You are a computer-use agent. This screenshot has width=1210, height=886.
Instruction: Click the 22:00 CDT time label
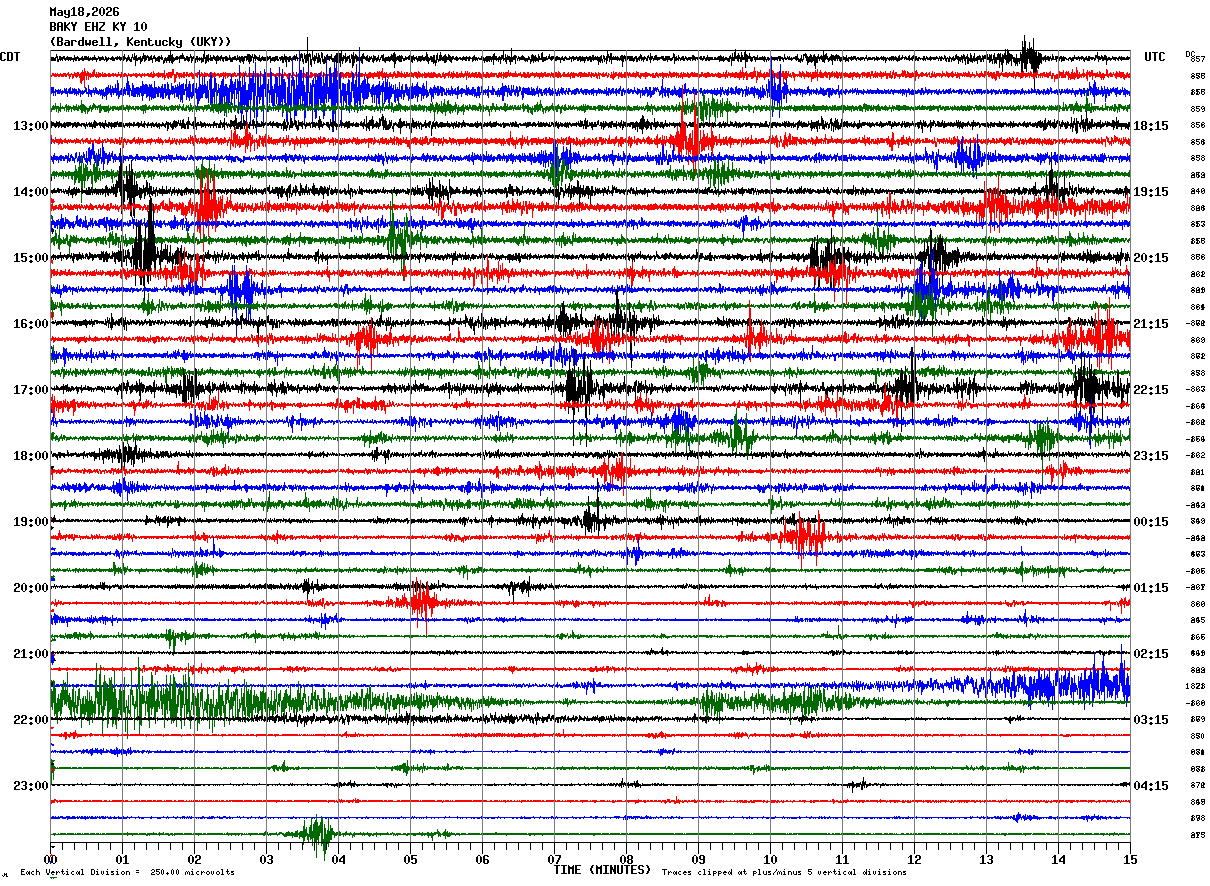31,720
